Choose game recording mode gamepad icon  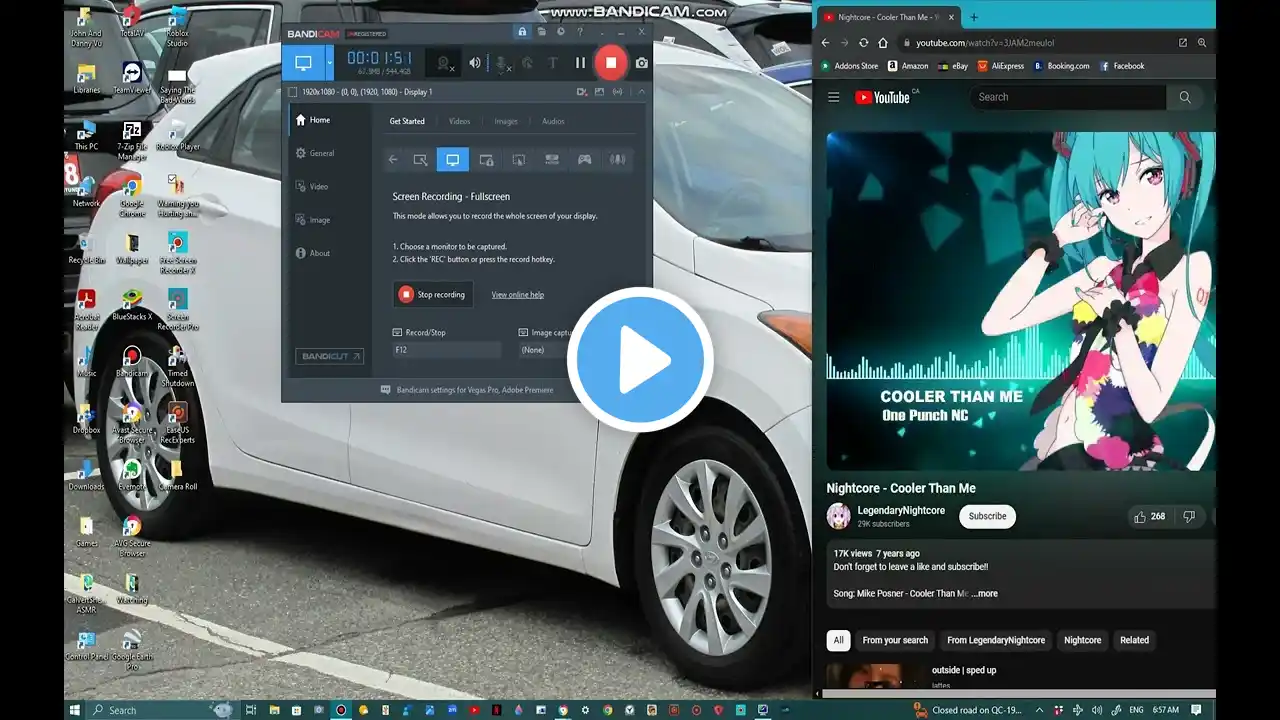pos(585,159)
